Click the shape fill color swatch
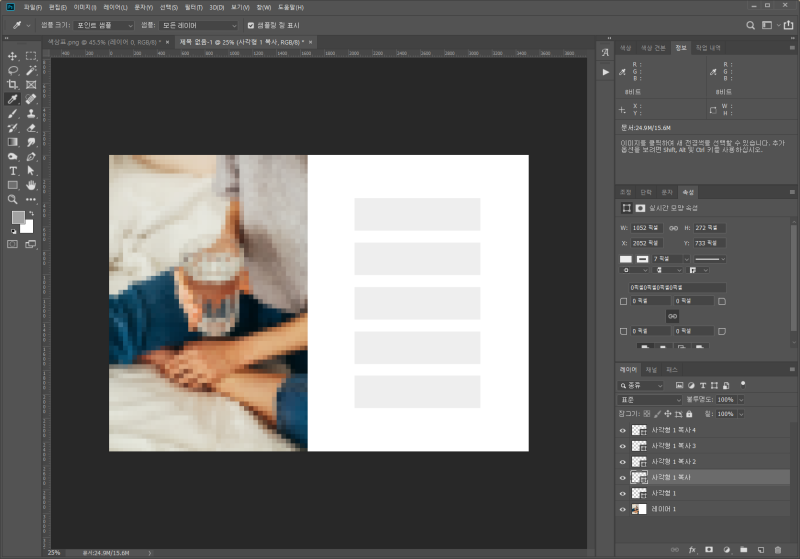800x559 pixels. [626, 259]
